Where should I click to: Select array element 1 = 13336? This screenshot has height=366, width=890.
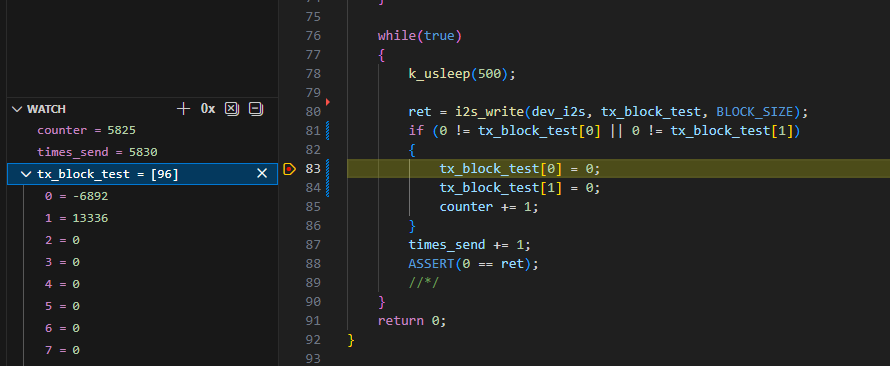[x=142, y=218]
